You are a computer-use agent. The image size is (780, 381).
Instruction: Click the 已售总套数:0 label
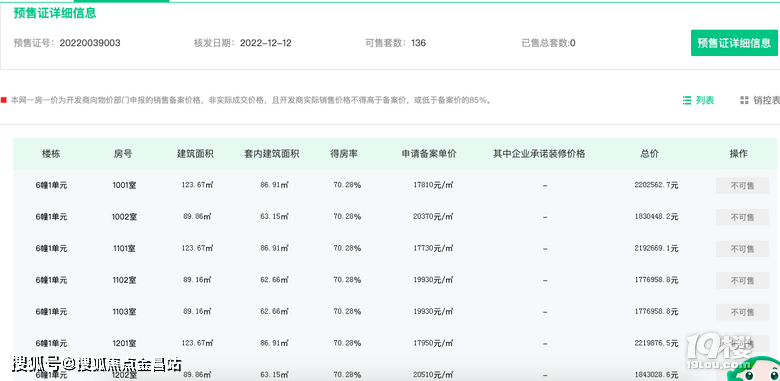[548, 43]
